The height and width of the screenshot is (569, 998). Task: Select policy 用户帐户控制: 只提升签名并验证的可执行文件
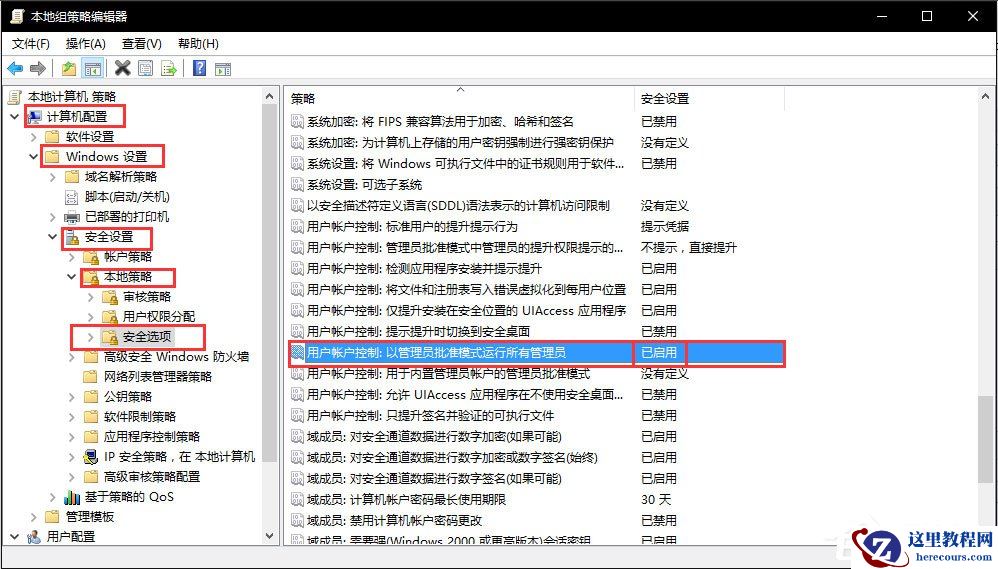(430, 416)
